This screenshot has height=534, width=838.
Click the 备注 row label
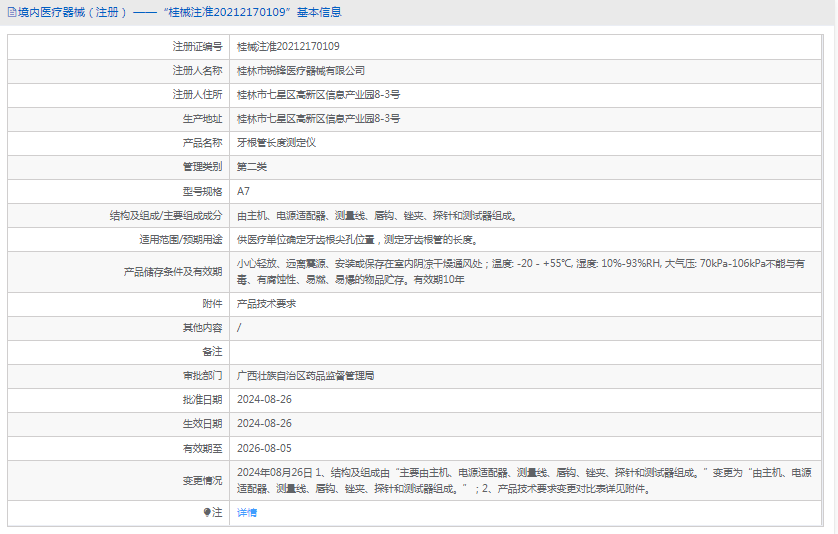212,352
